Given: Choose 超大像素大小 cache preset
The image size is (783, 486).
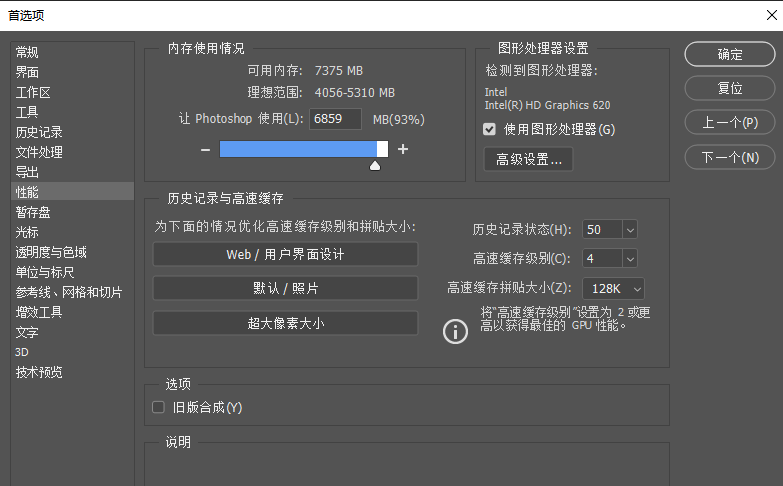Looking at the screenshot, I should click(x=285, y=323).
